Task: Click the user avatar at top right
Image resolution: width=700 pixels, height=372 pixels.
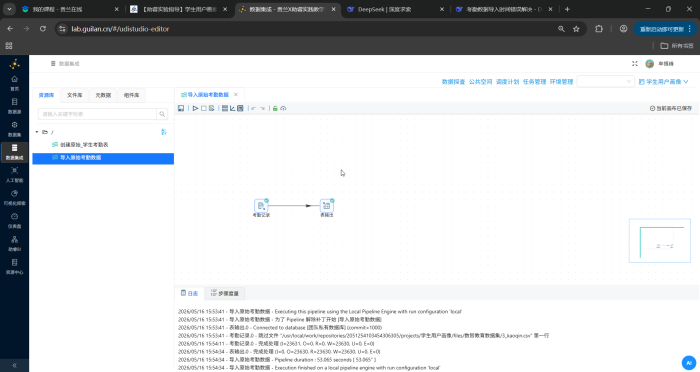Action: [x=650, y=64]
